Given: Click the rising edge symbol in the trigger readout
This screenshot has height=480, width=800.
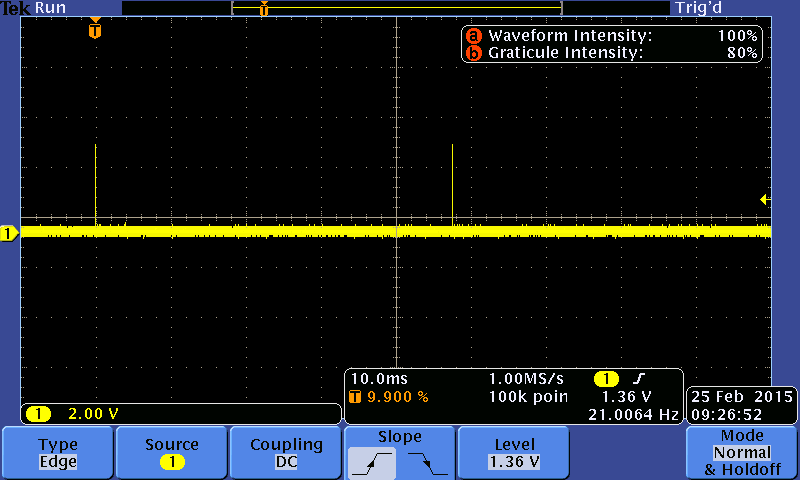Looking at the screenshot, I should [639, 378].
